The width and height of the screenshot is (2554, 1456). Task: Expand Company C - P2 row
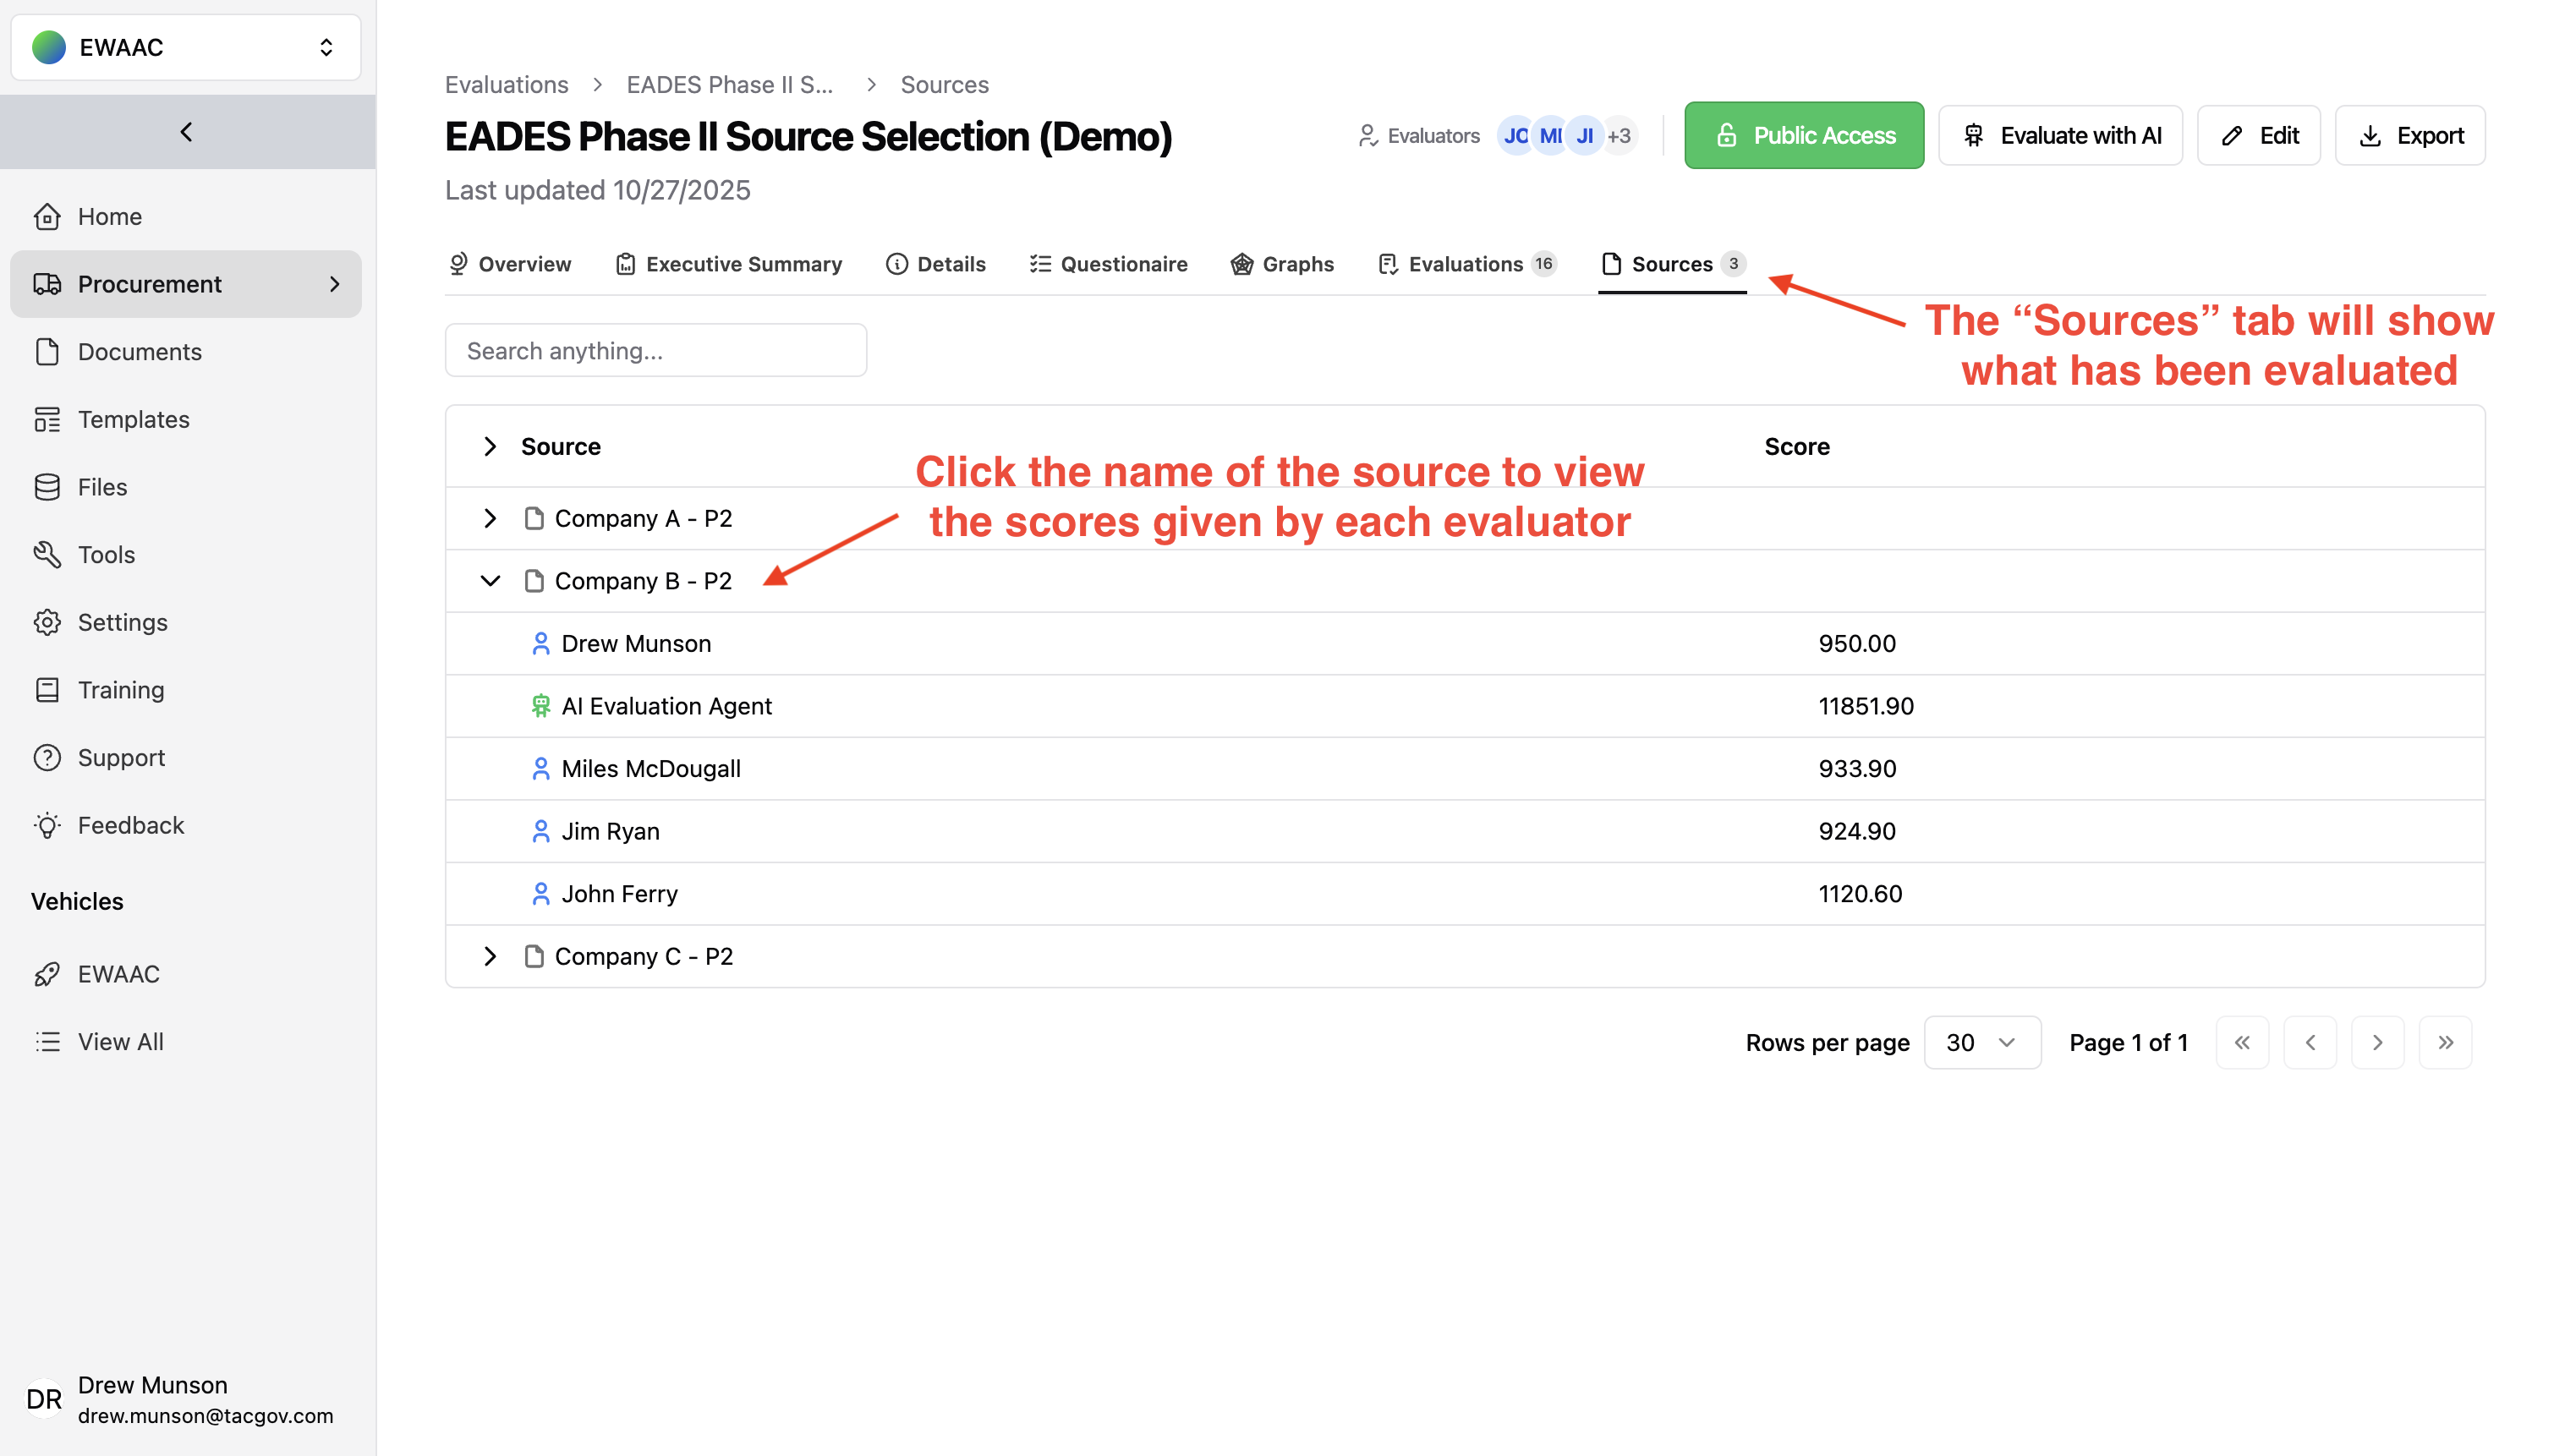[490, 956]
